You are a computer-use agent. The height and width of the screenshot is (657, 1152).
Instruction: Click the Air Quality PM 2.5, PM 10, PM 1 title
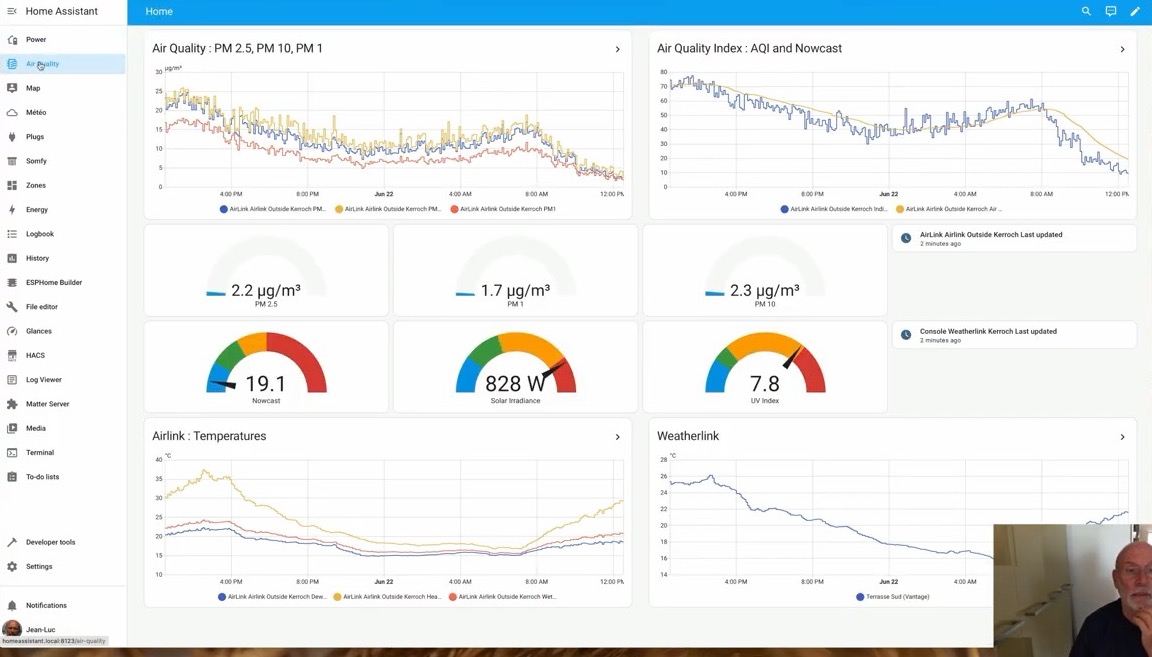pos(237,49)
